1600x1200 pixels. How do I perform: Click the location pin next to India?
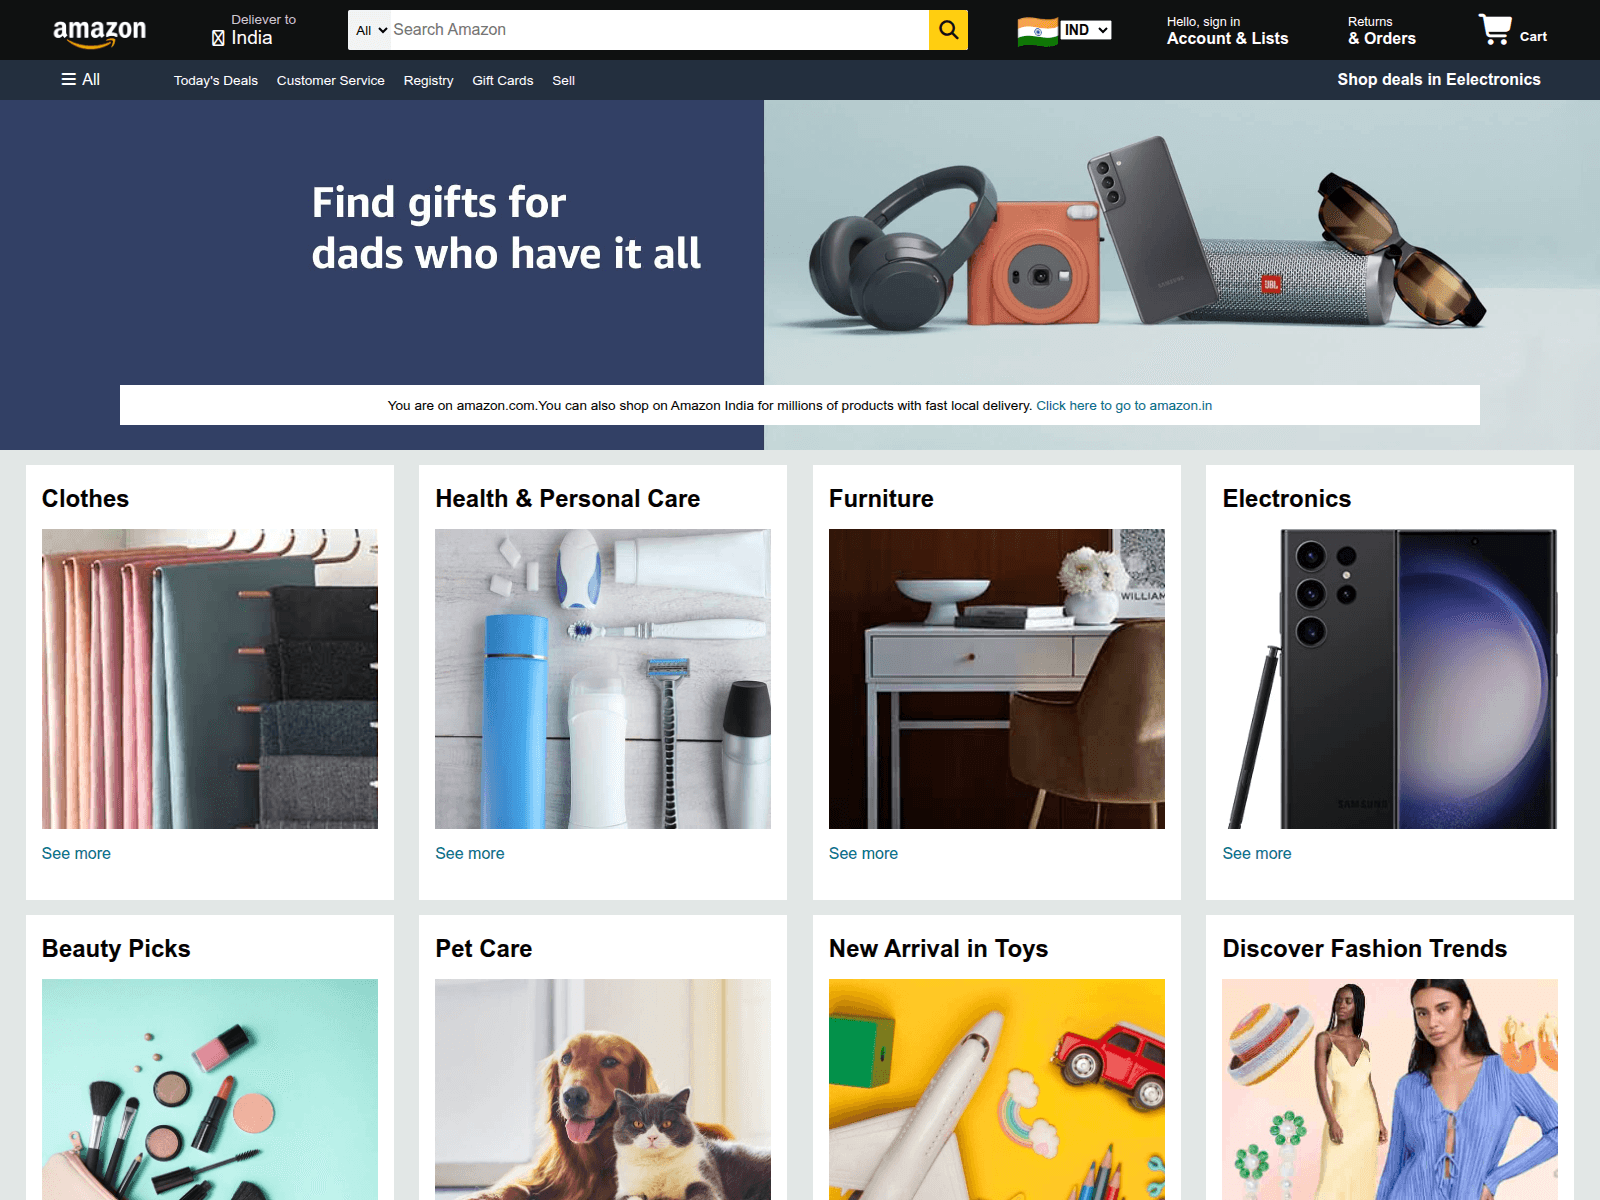pos(218,38)
